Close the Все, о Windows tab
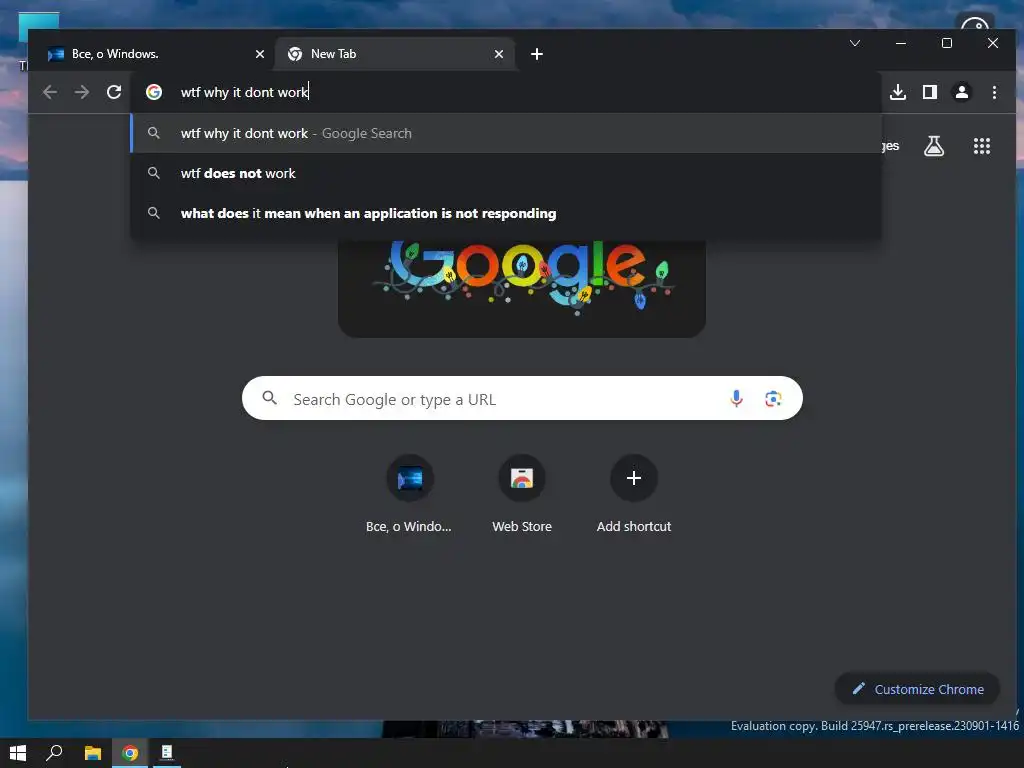This screenshot has height=768, width=1024. coord(260,54)
